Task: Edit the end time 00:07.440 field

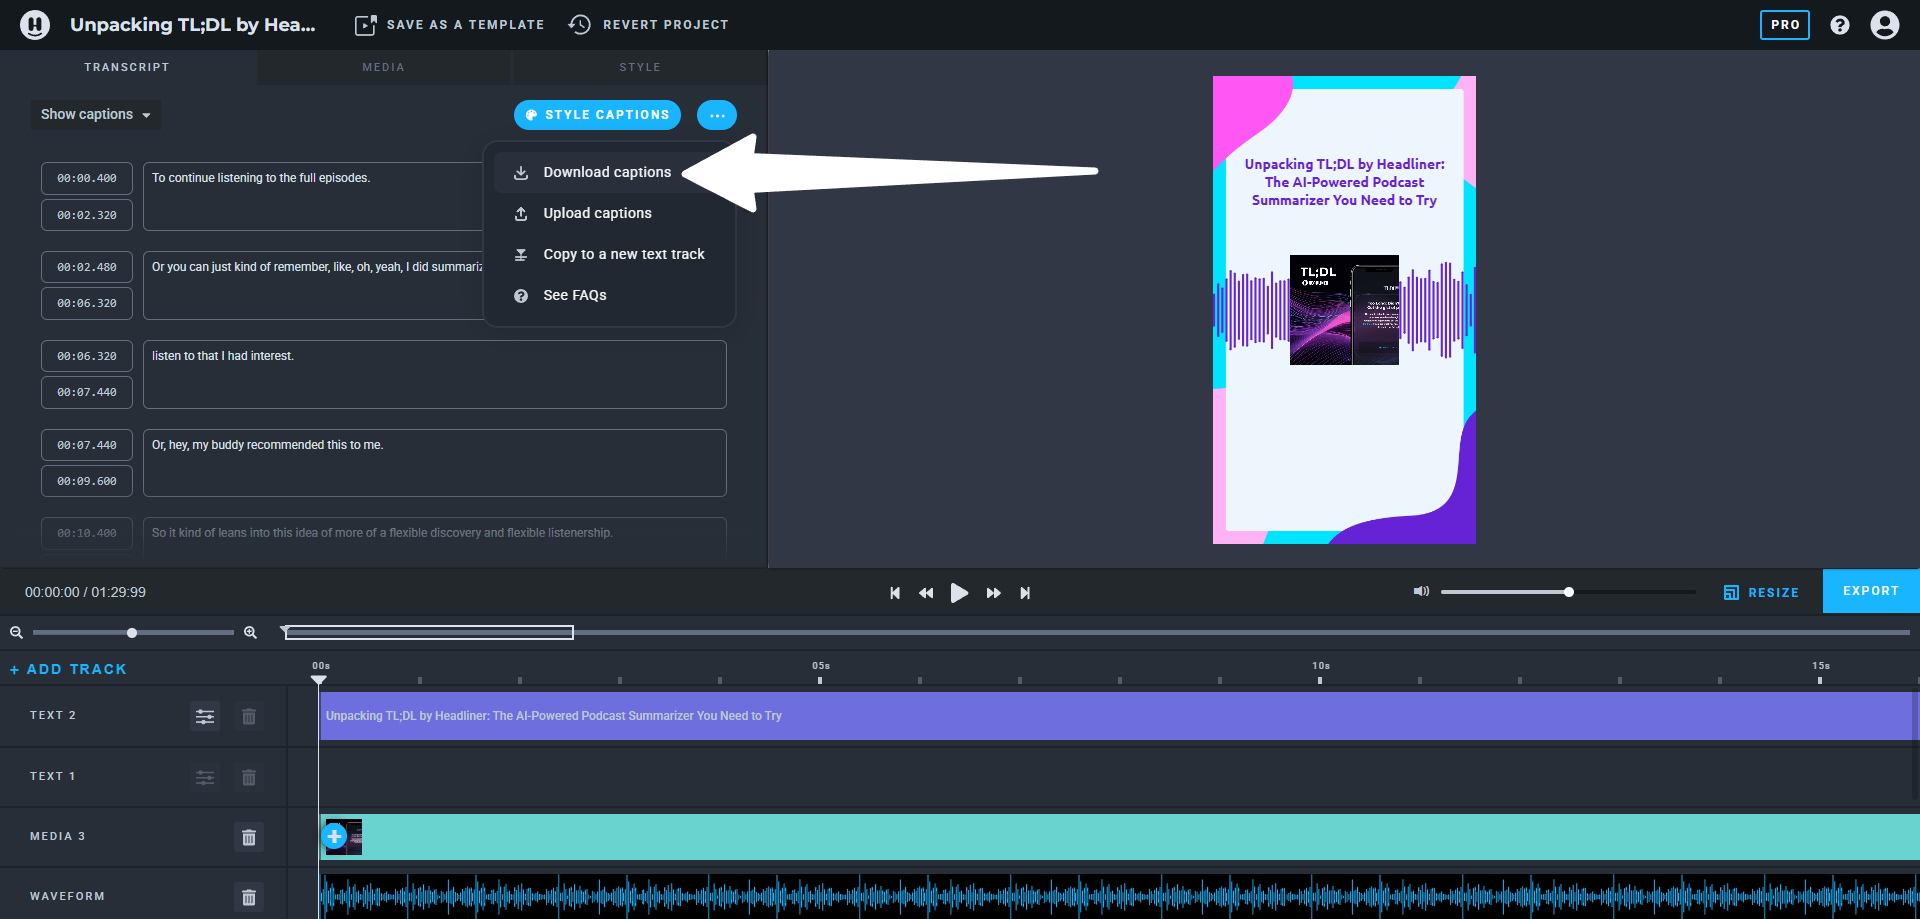Action: click(87, 392)
